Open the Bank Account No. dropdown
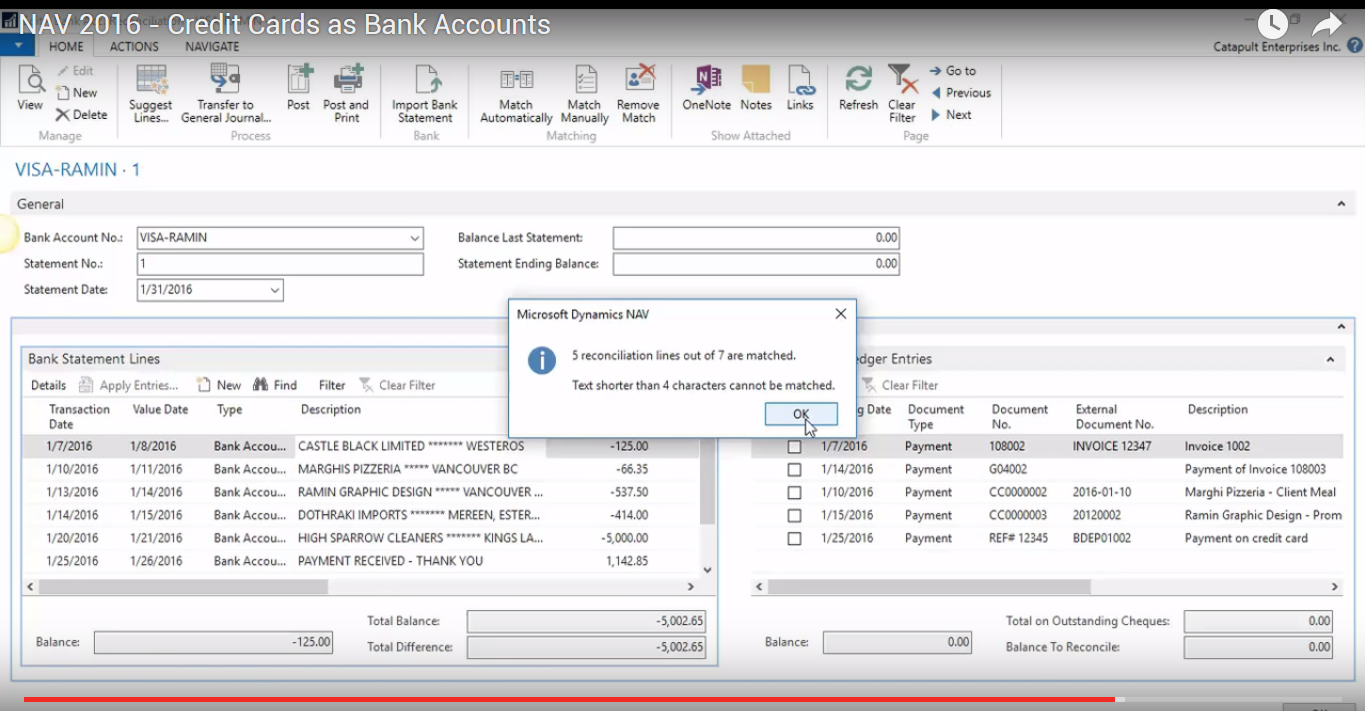The width and height of the screenshot is (1365, 711). coord(415,238)
